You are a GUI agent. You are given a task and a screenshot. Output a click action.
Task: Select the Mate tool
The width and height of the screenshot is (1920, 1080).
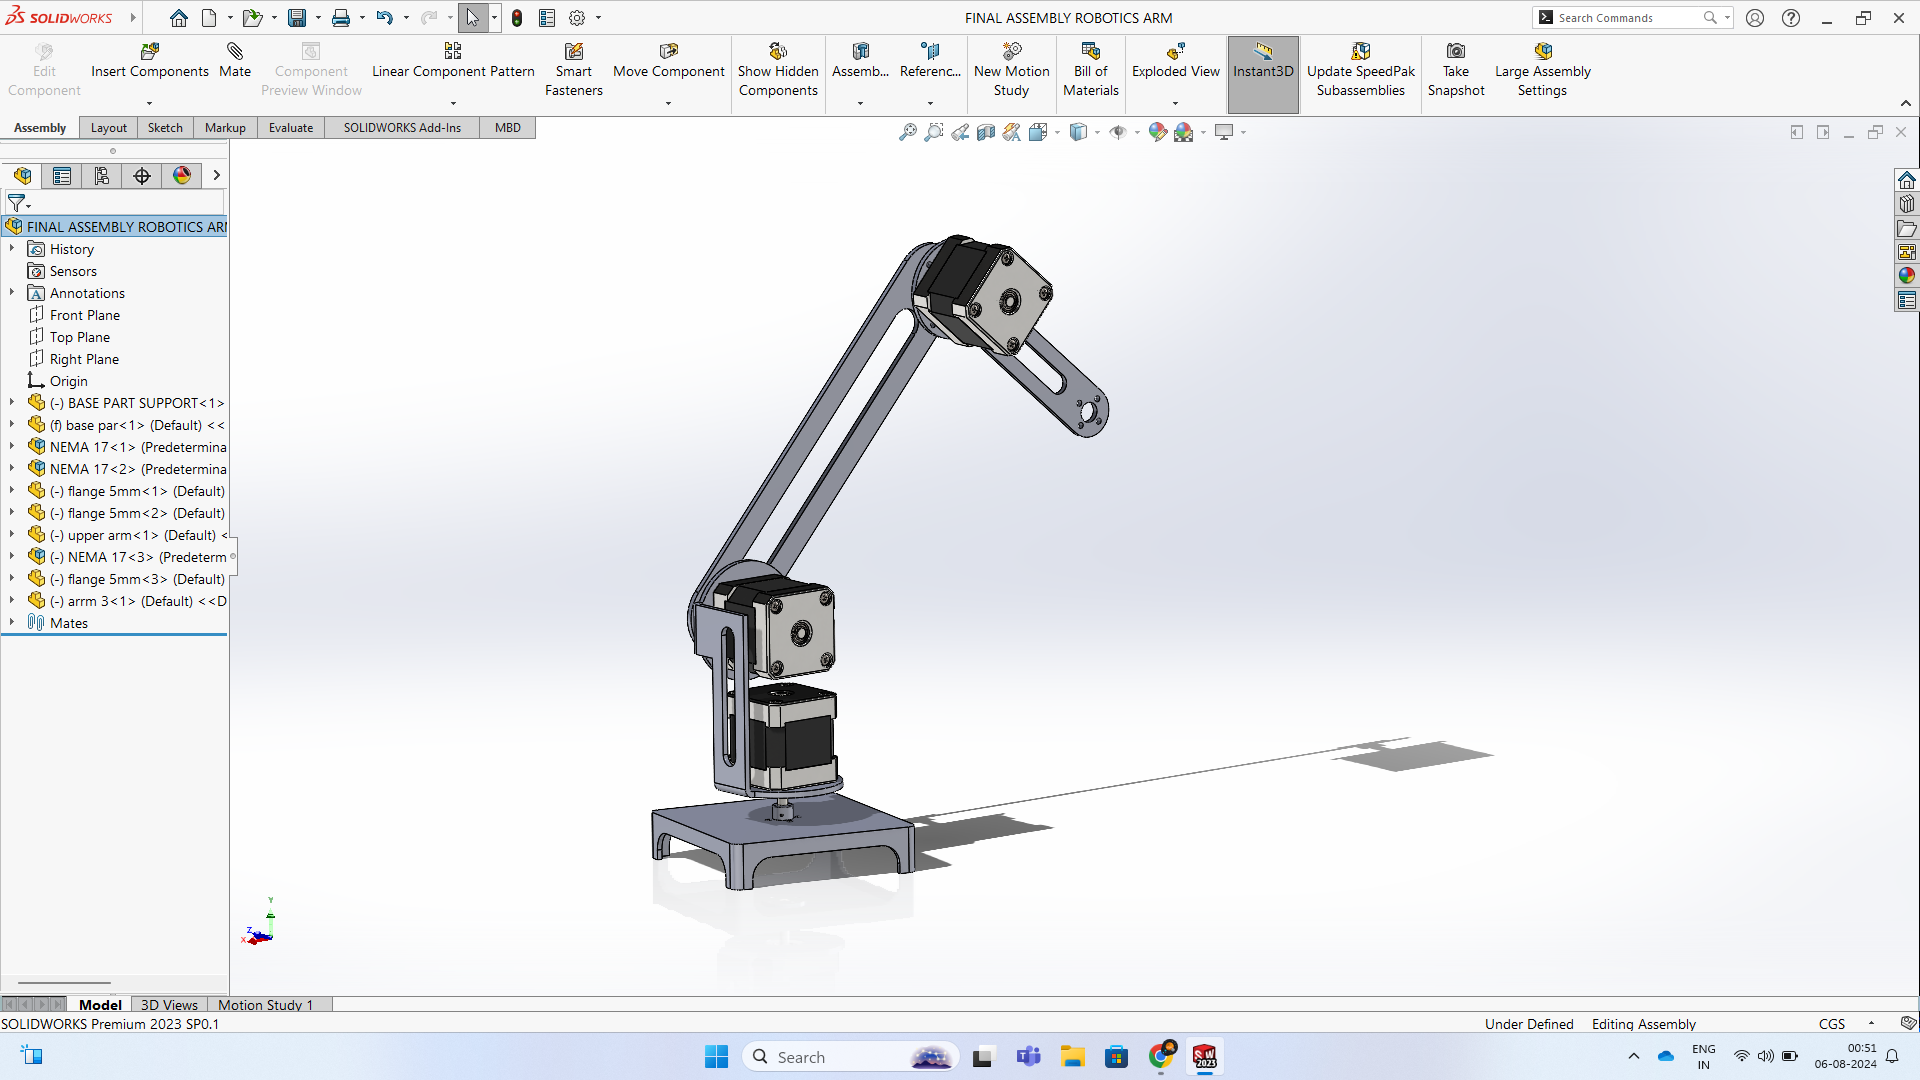234,62
